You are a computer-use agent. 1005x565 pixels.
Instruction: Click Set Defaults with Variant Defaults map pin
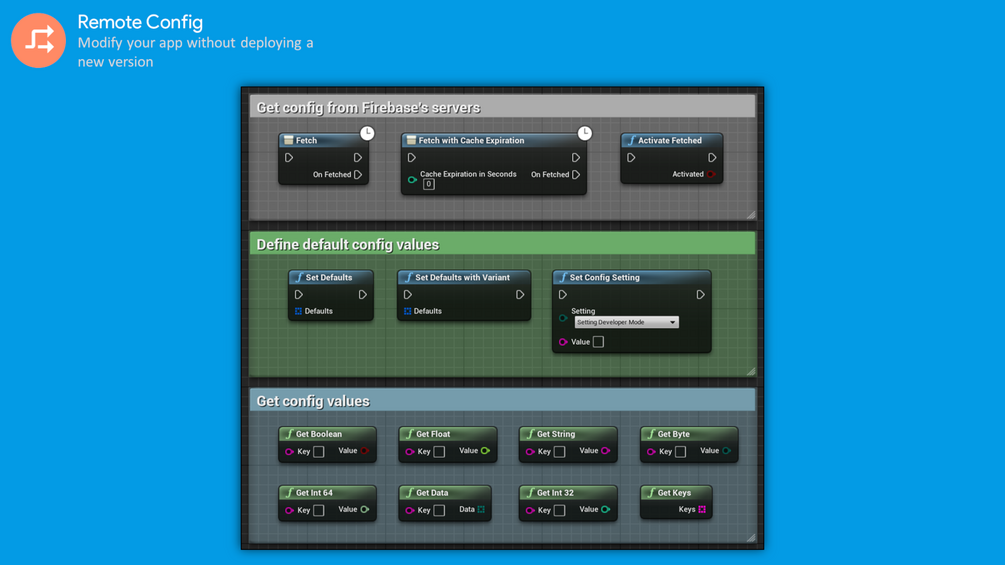[407, 311]
